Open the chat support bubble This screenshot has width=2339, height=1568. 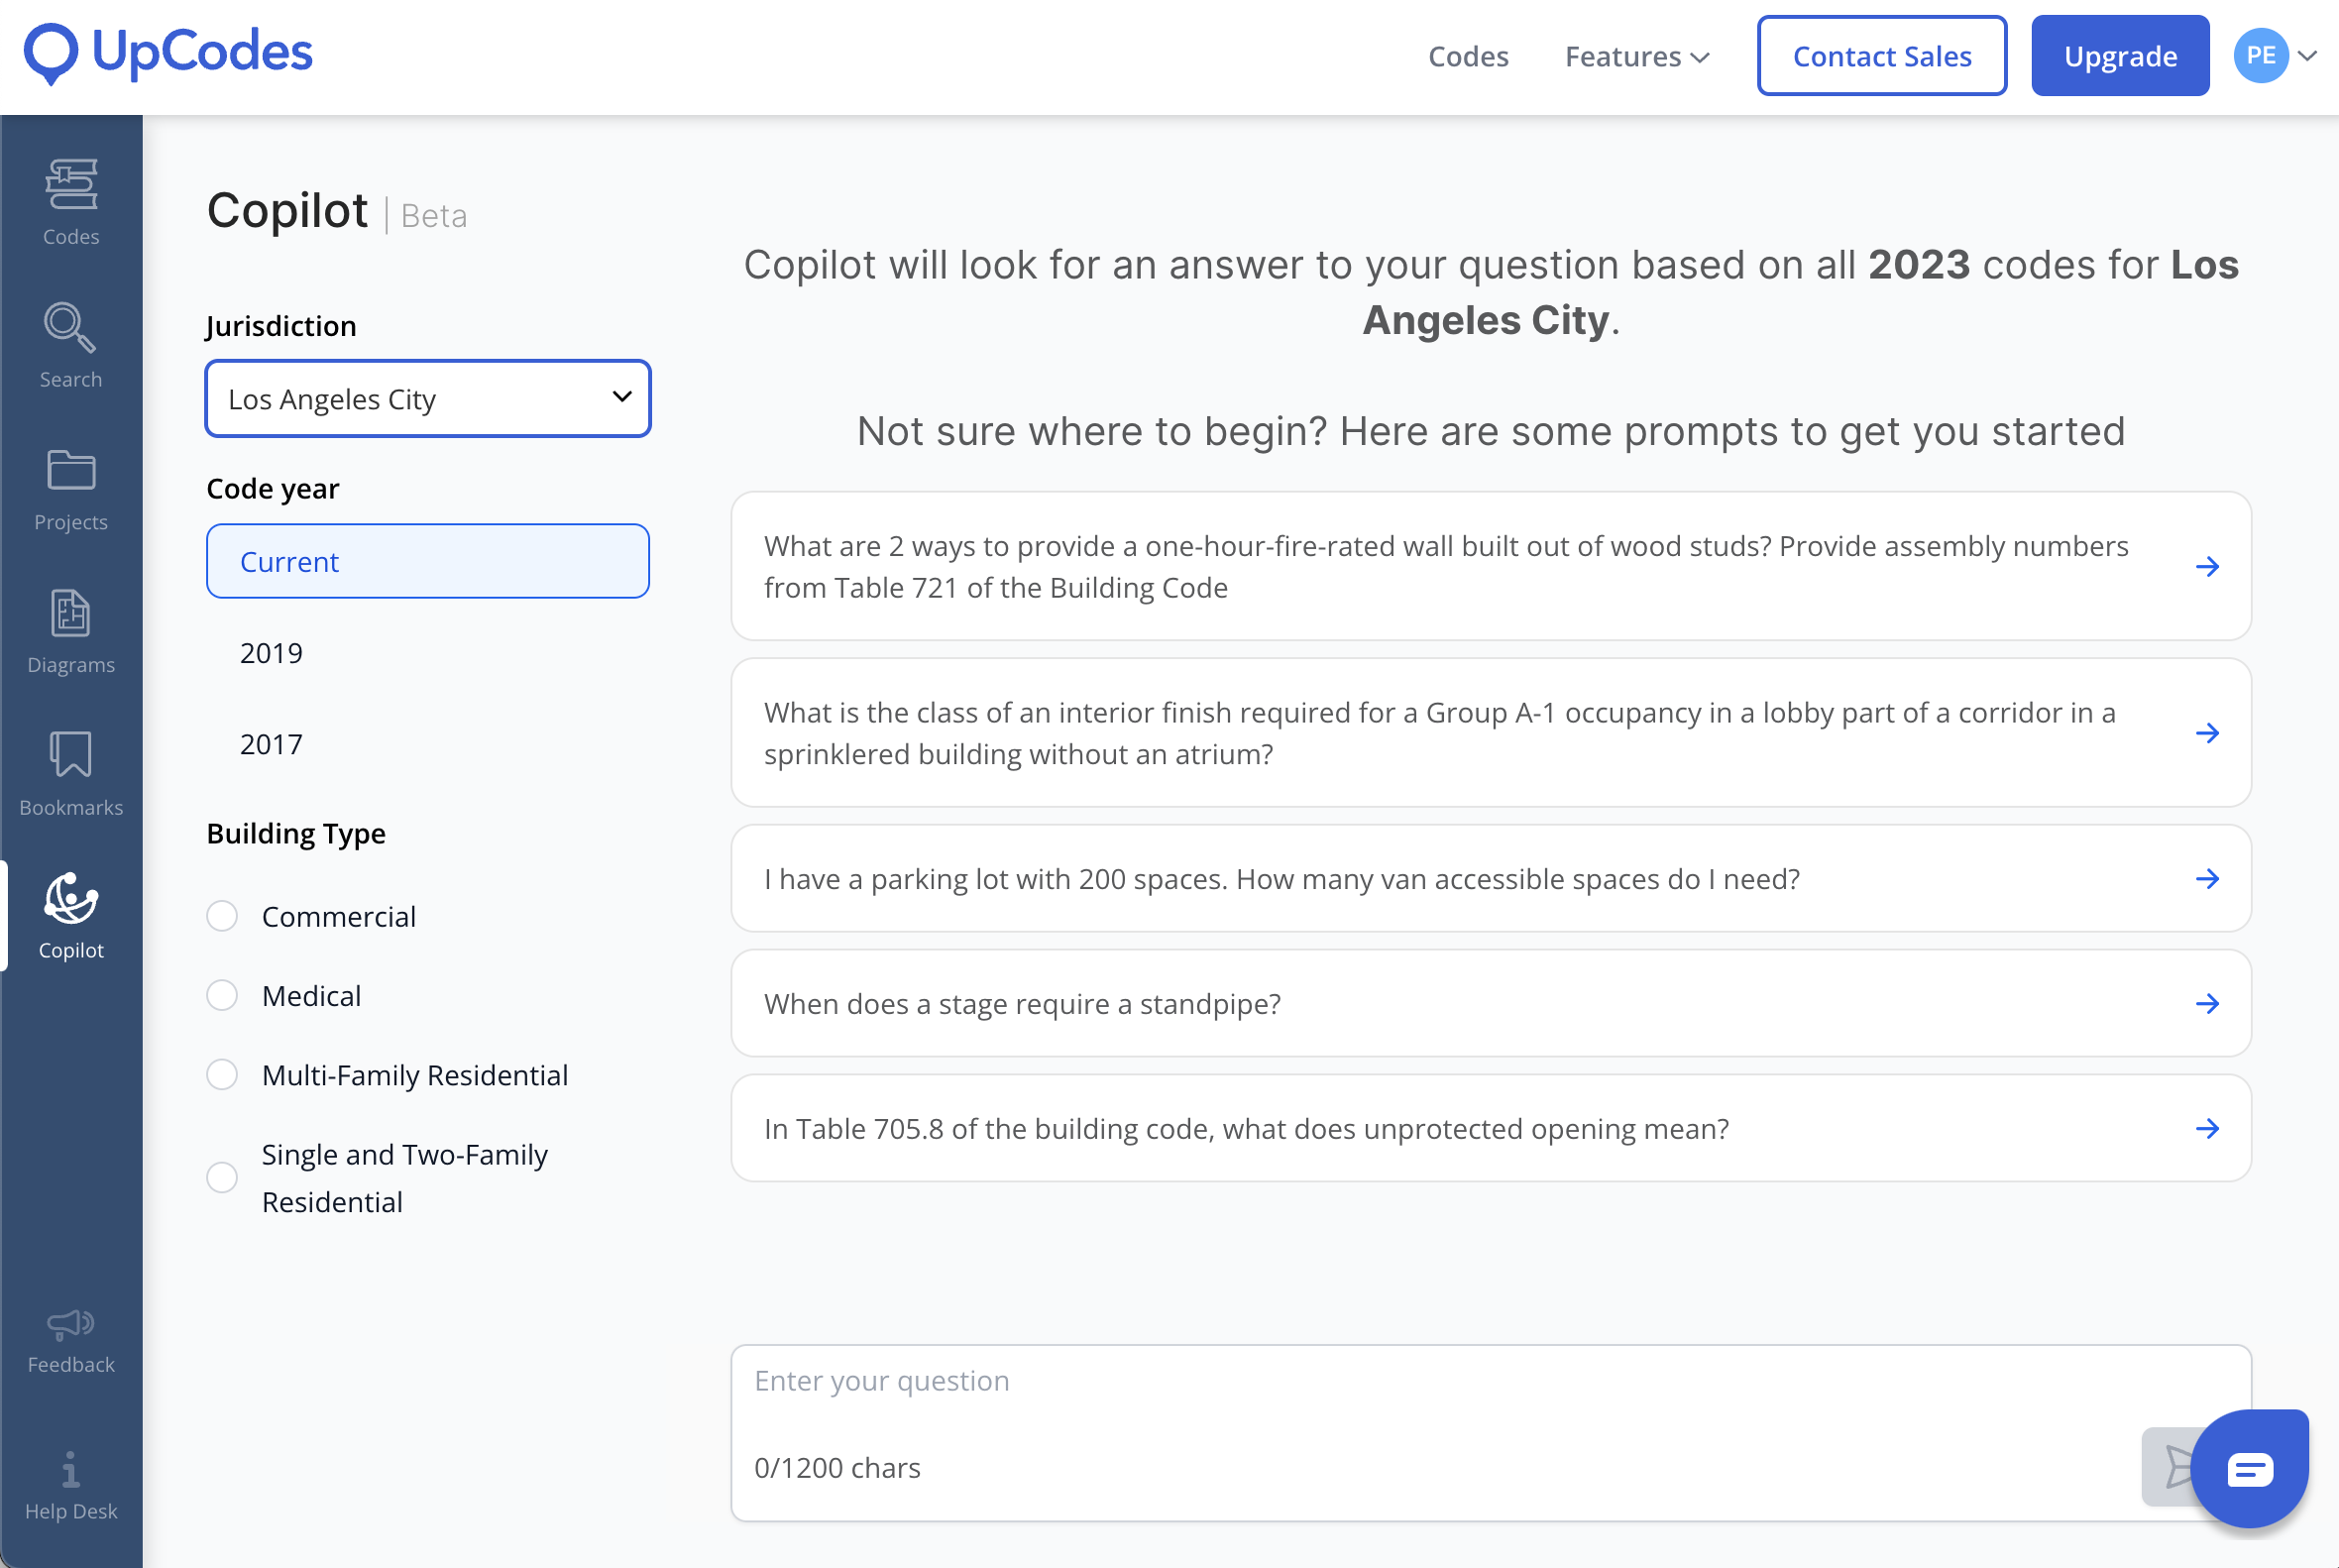[2250, 1469]
